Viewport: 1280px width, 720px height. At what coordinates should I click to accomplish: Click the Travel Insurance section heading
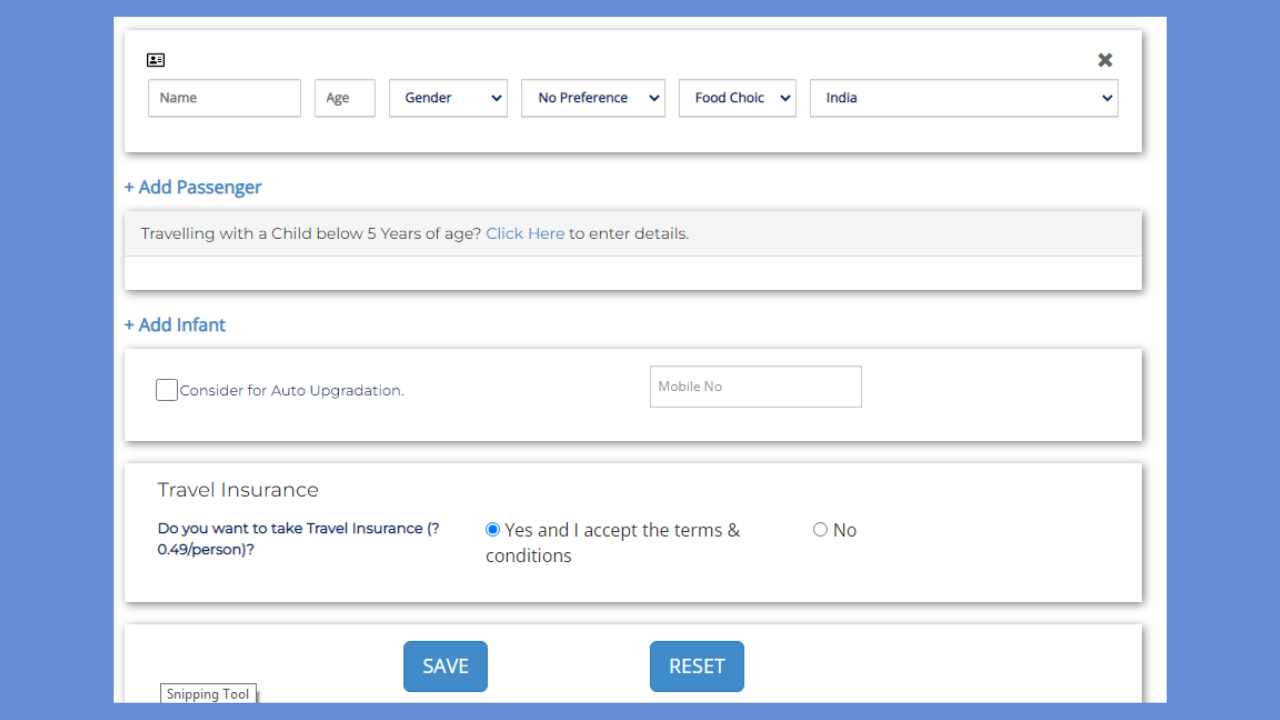point(238,490)
